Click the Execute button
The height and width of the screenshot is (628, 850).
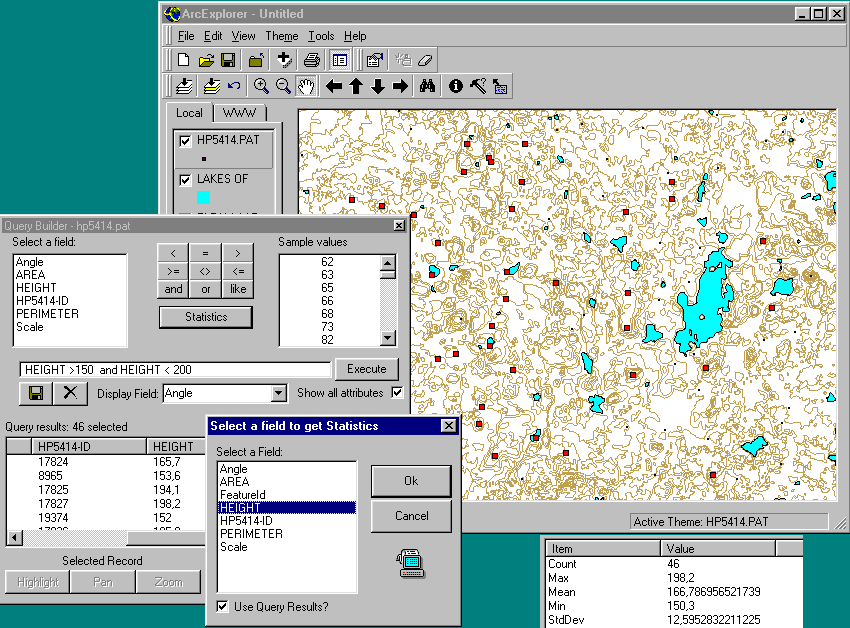pos(366,369)
